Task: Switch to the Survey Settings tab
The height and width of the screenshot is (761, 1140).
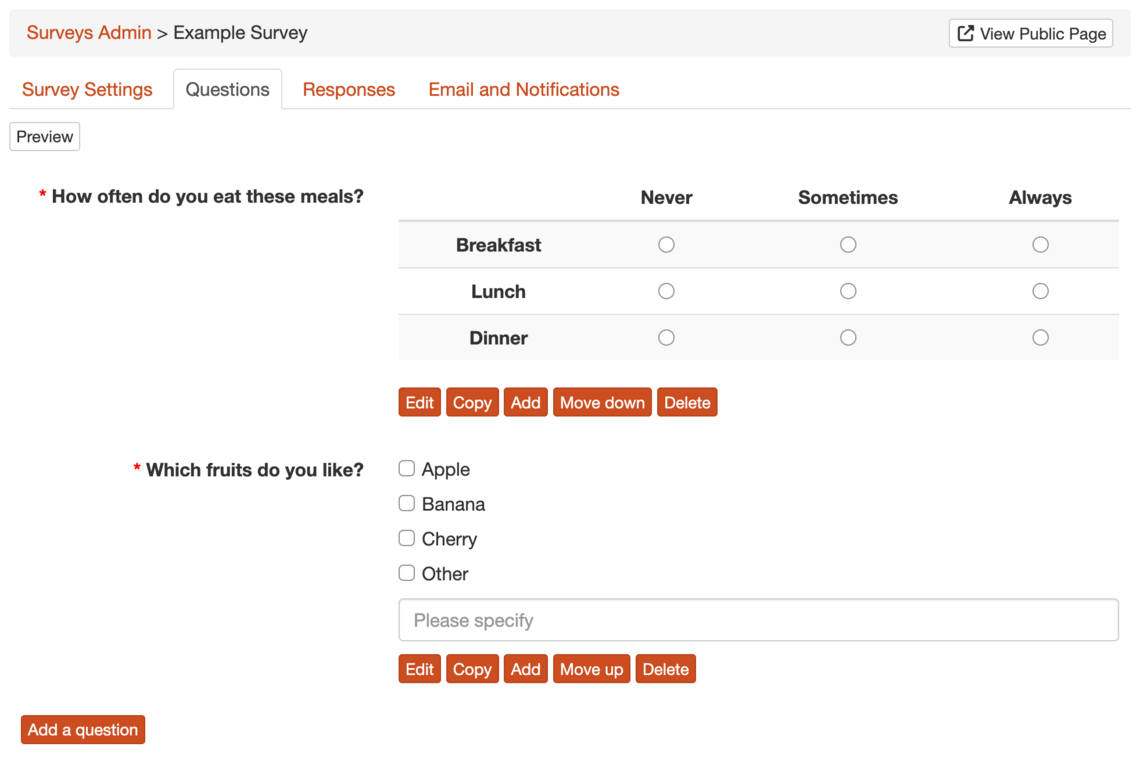Action: [x=87, y=89]
